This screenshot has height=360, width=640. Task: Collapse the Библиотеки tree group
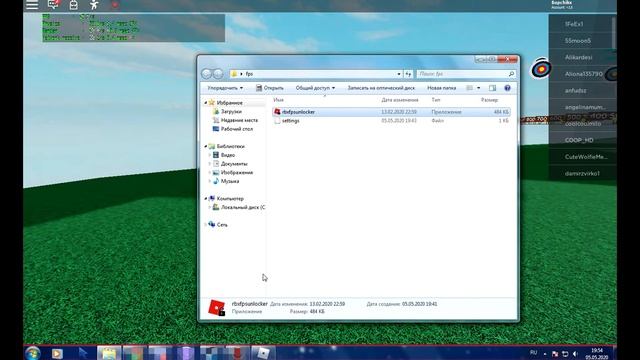[x=205, y=146]
